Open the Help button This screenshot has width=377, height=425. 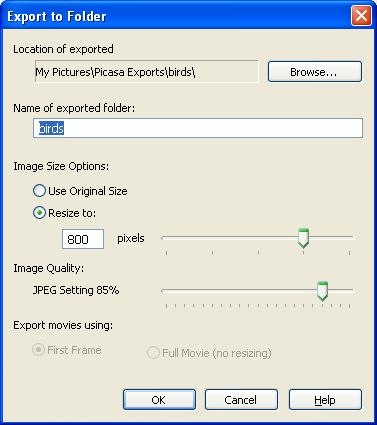click(x=325, y=400)
